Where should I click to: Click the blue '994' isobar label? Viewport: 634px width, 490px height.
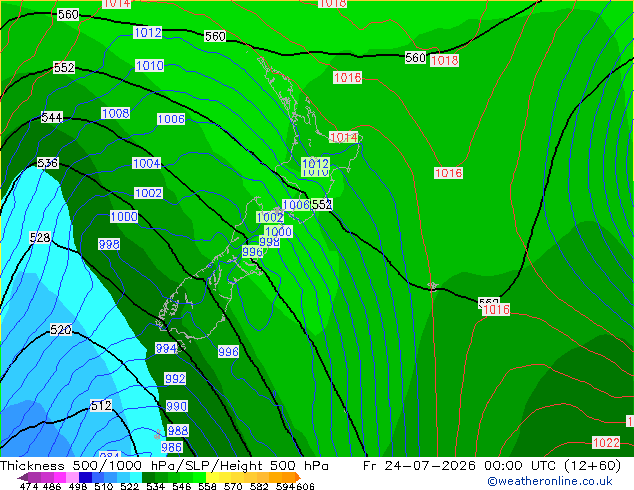coord(166,348)
